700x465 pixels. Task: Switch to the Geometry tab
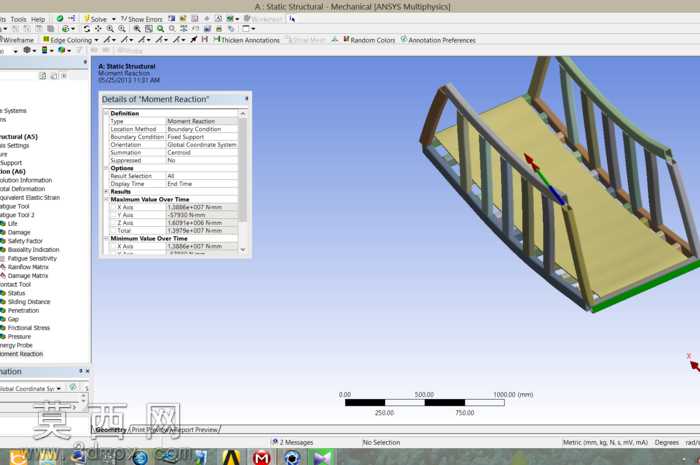click(111, 429)
